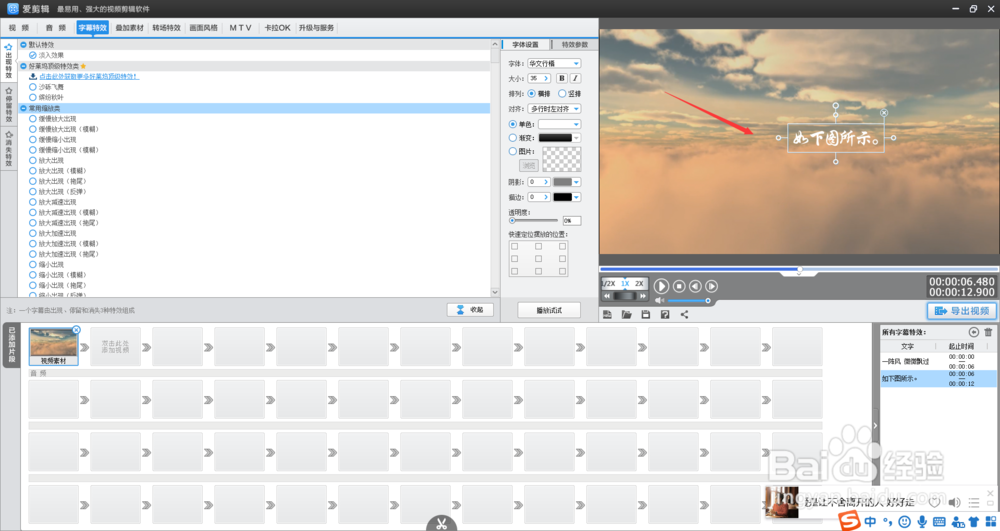Collapse the 默认特效 category
Viewport: 1000px width, 531px height.
24,45
